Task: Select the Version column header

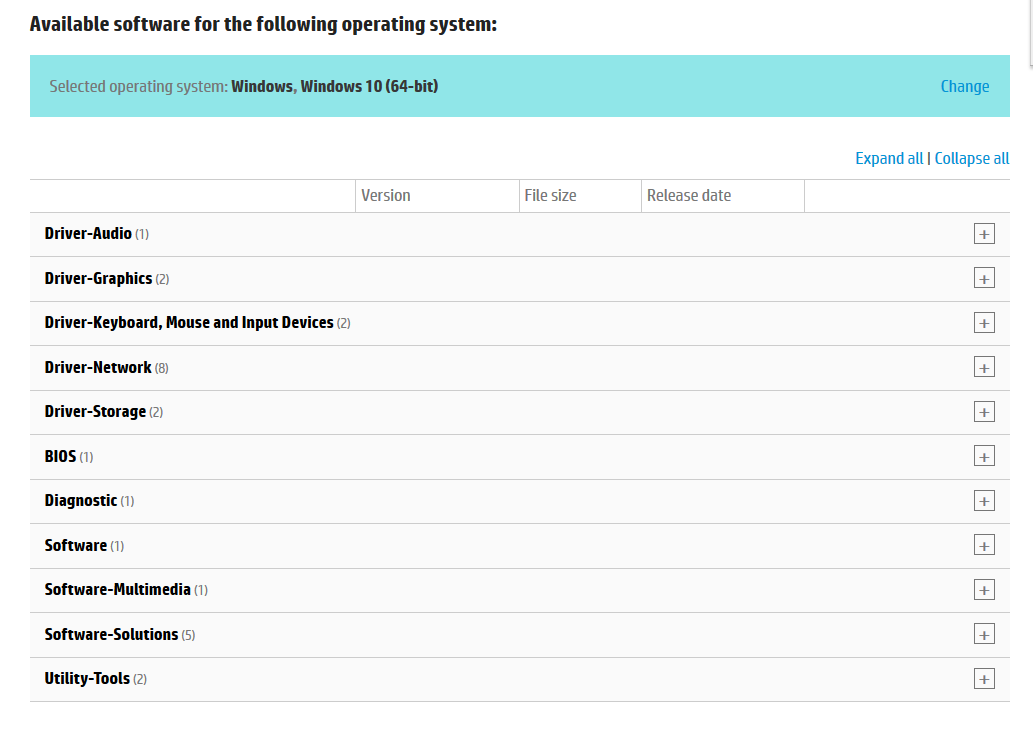Action: point(386,196)
